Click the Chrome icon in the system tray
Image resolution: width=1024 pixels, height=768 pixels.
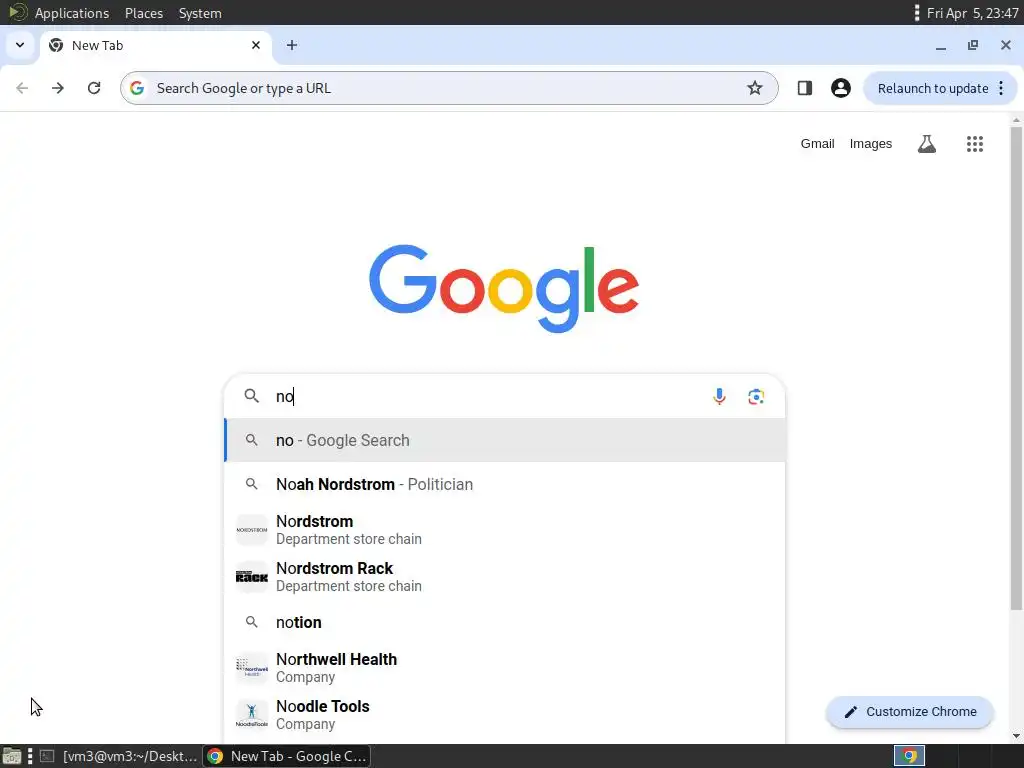click(909, 756)
